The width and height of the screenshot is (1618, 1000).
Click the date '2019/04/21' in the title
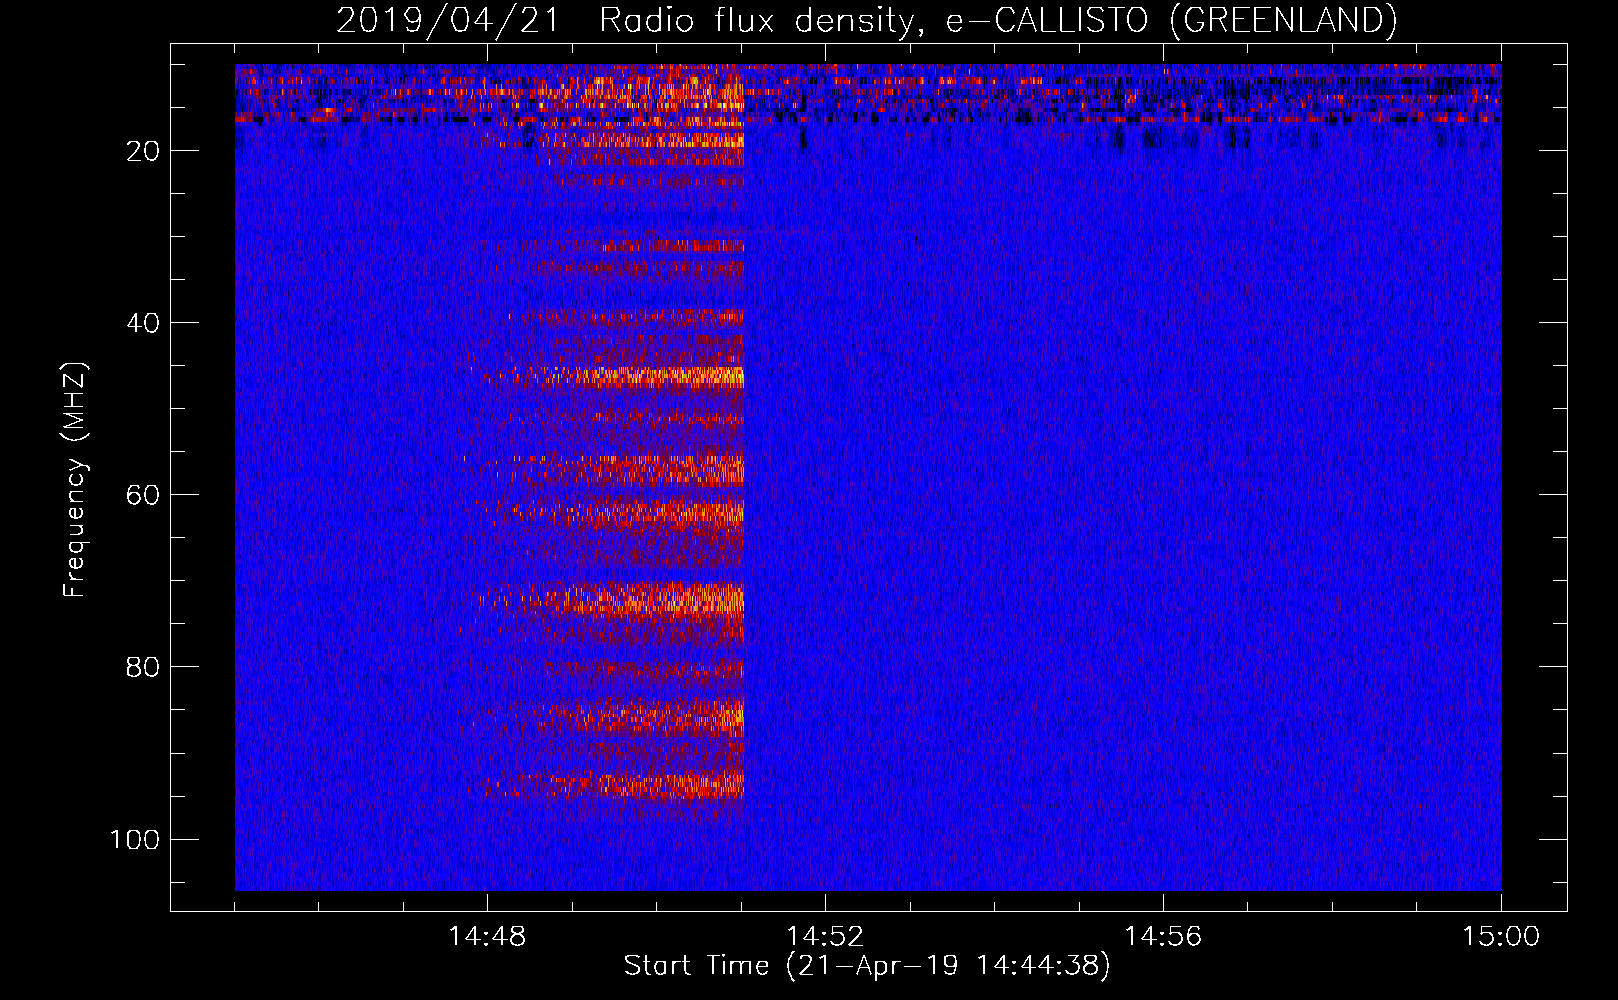(447, 21)
